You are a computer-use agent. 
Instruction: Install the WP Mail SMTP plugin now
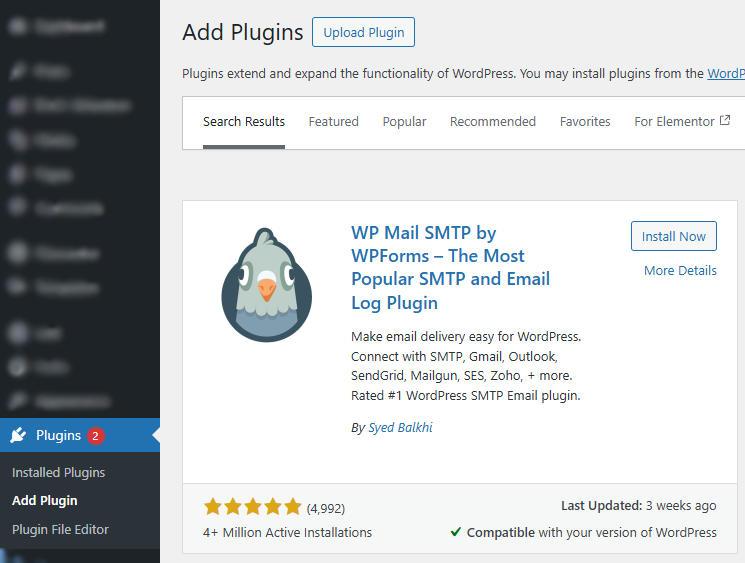(673, 237)
